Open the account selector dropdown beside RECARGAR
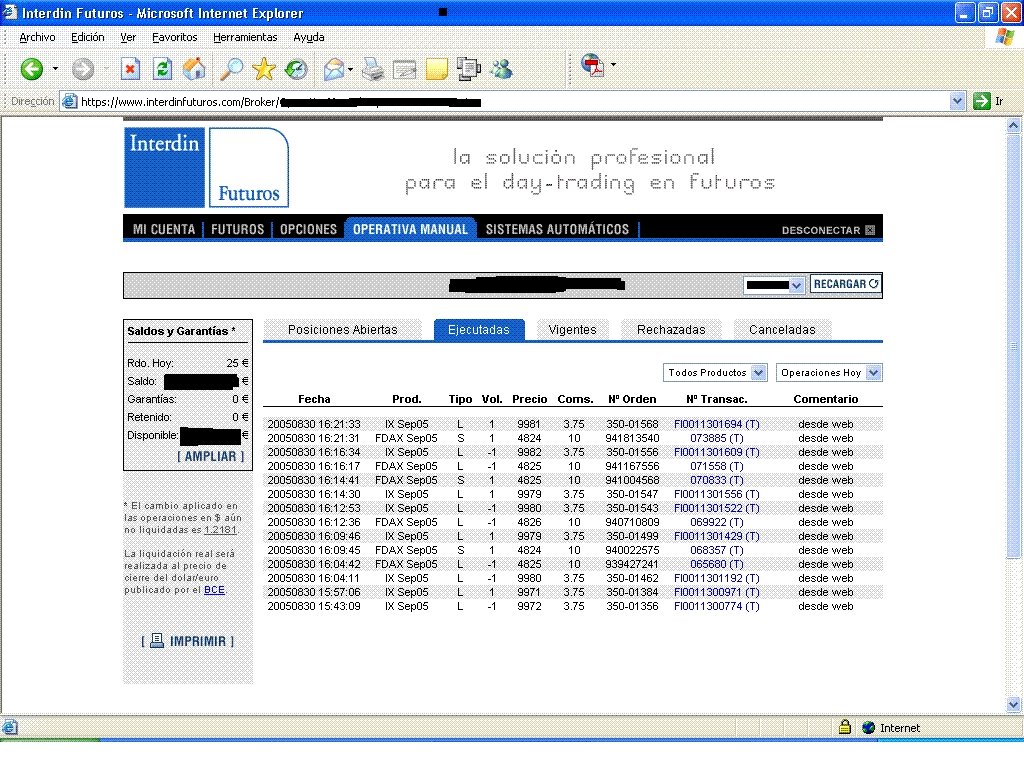This screenshot has height=768, width=1024. click(x=773, y=285)
